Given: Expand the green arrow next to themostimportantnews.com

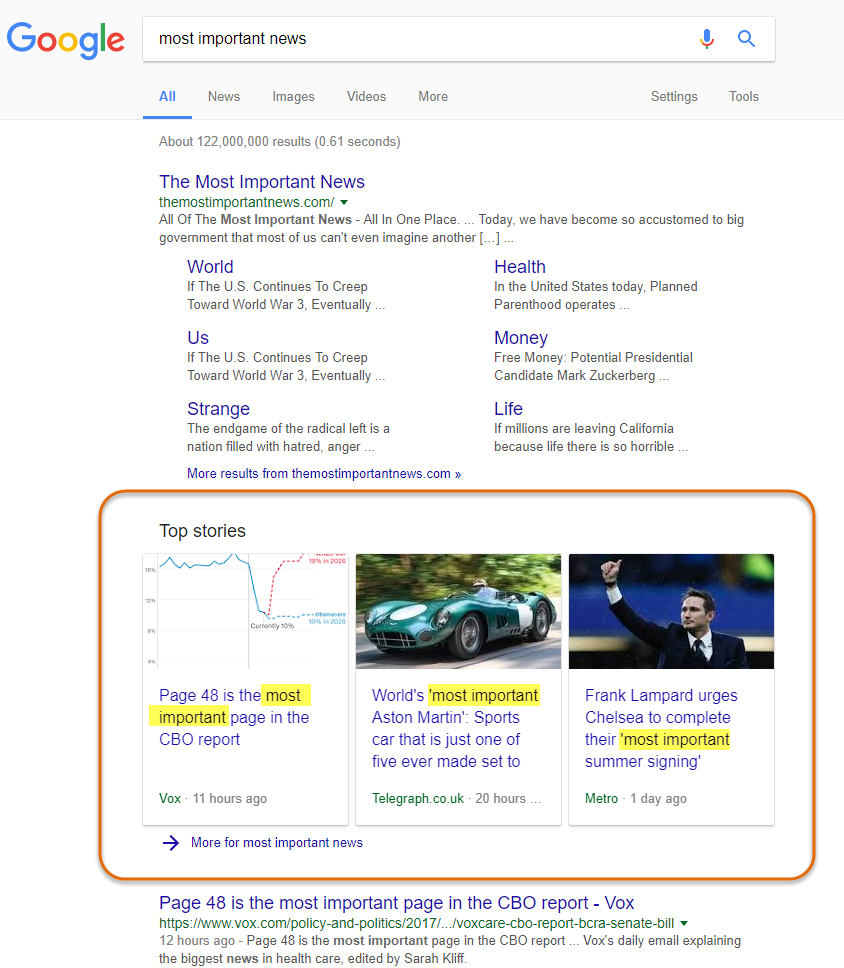Looking at the screenshot, I should [344, 202].
